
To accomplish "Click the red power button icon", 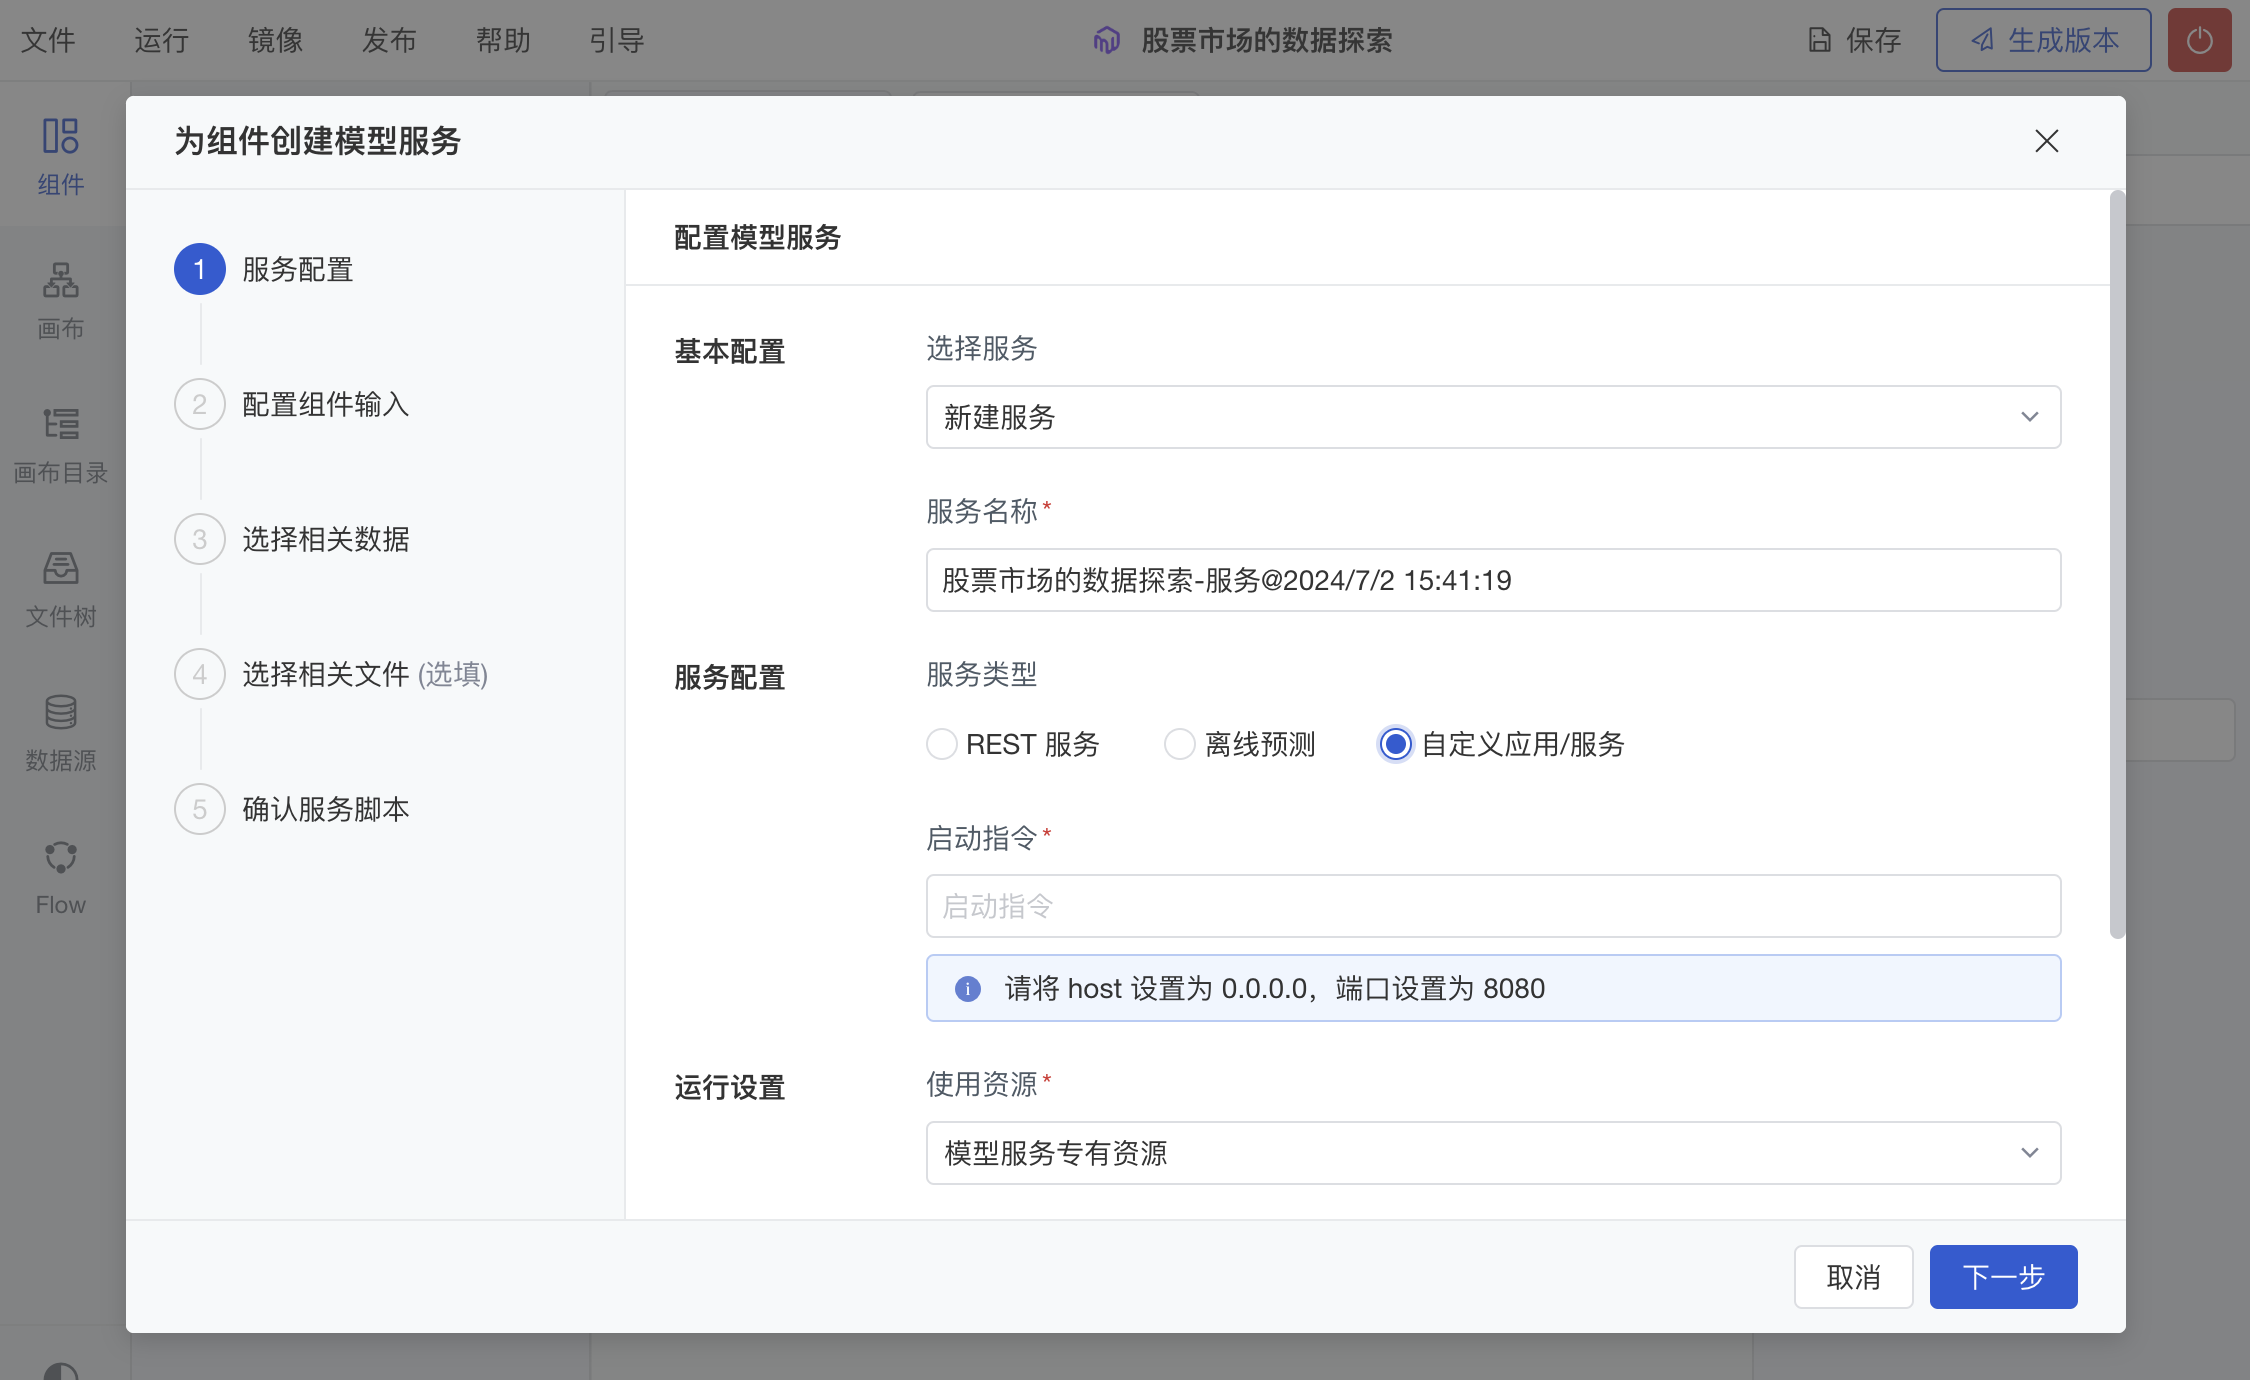I will tap(2198, 40).
